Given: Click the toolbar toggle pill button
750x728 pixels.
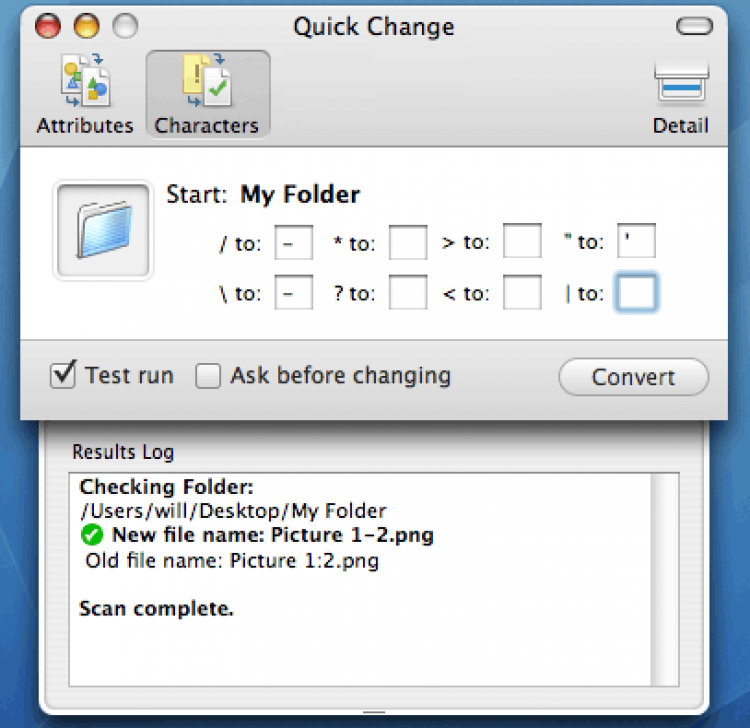Looking at the screenshot, I should 694,27.
